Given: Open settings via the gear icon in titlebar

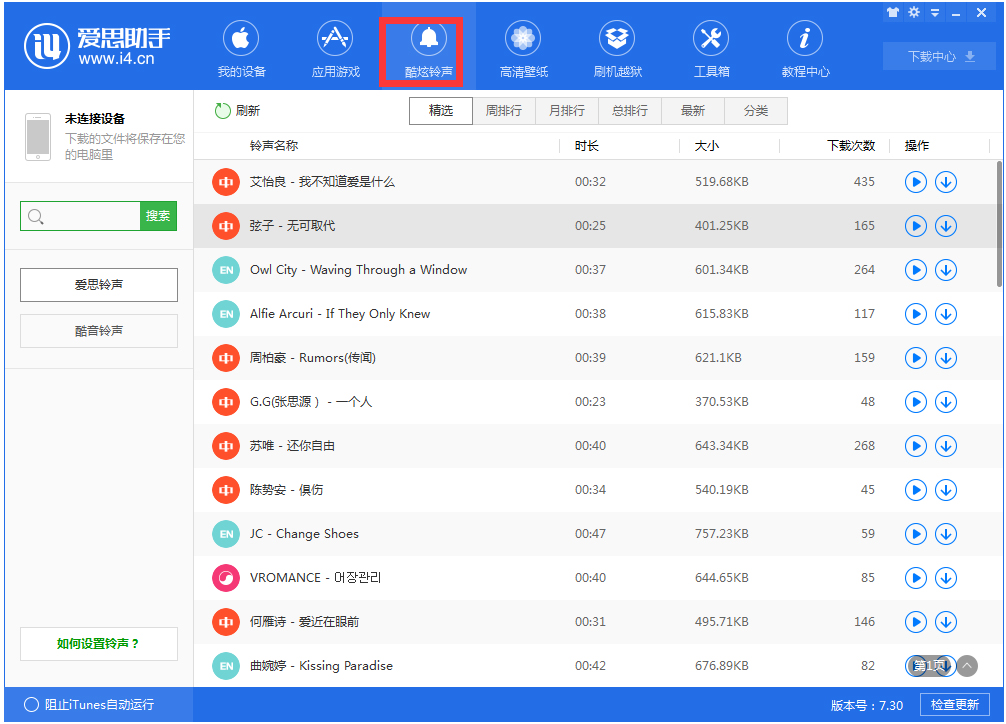Looking at the screenshot, I should point(912,12).
